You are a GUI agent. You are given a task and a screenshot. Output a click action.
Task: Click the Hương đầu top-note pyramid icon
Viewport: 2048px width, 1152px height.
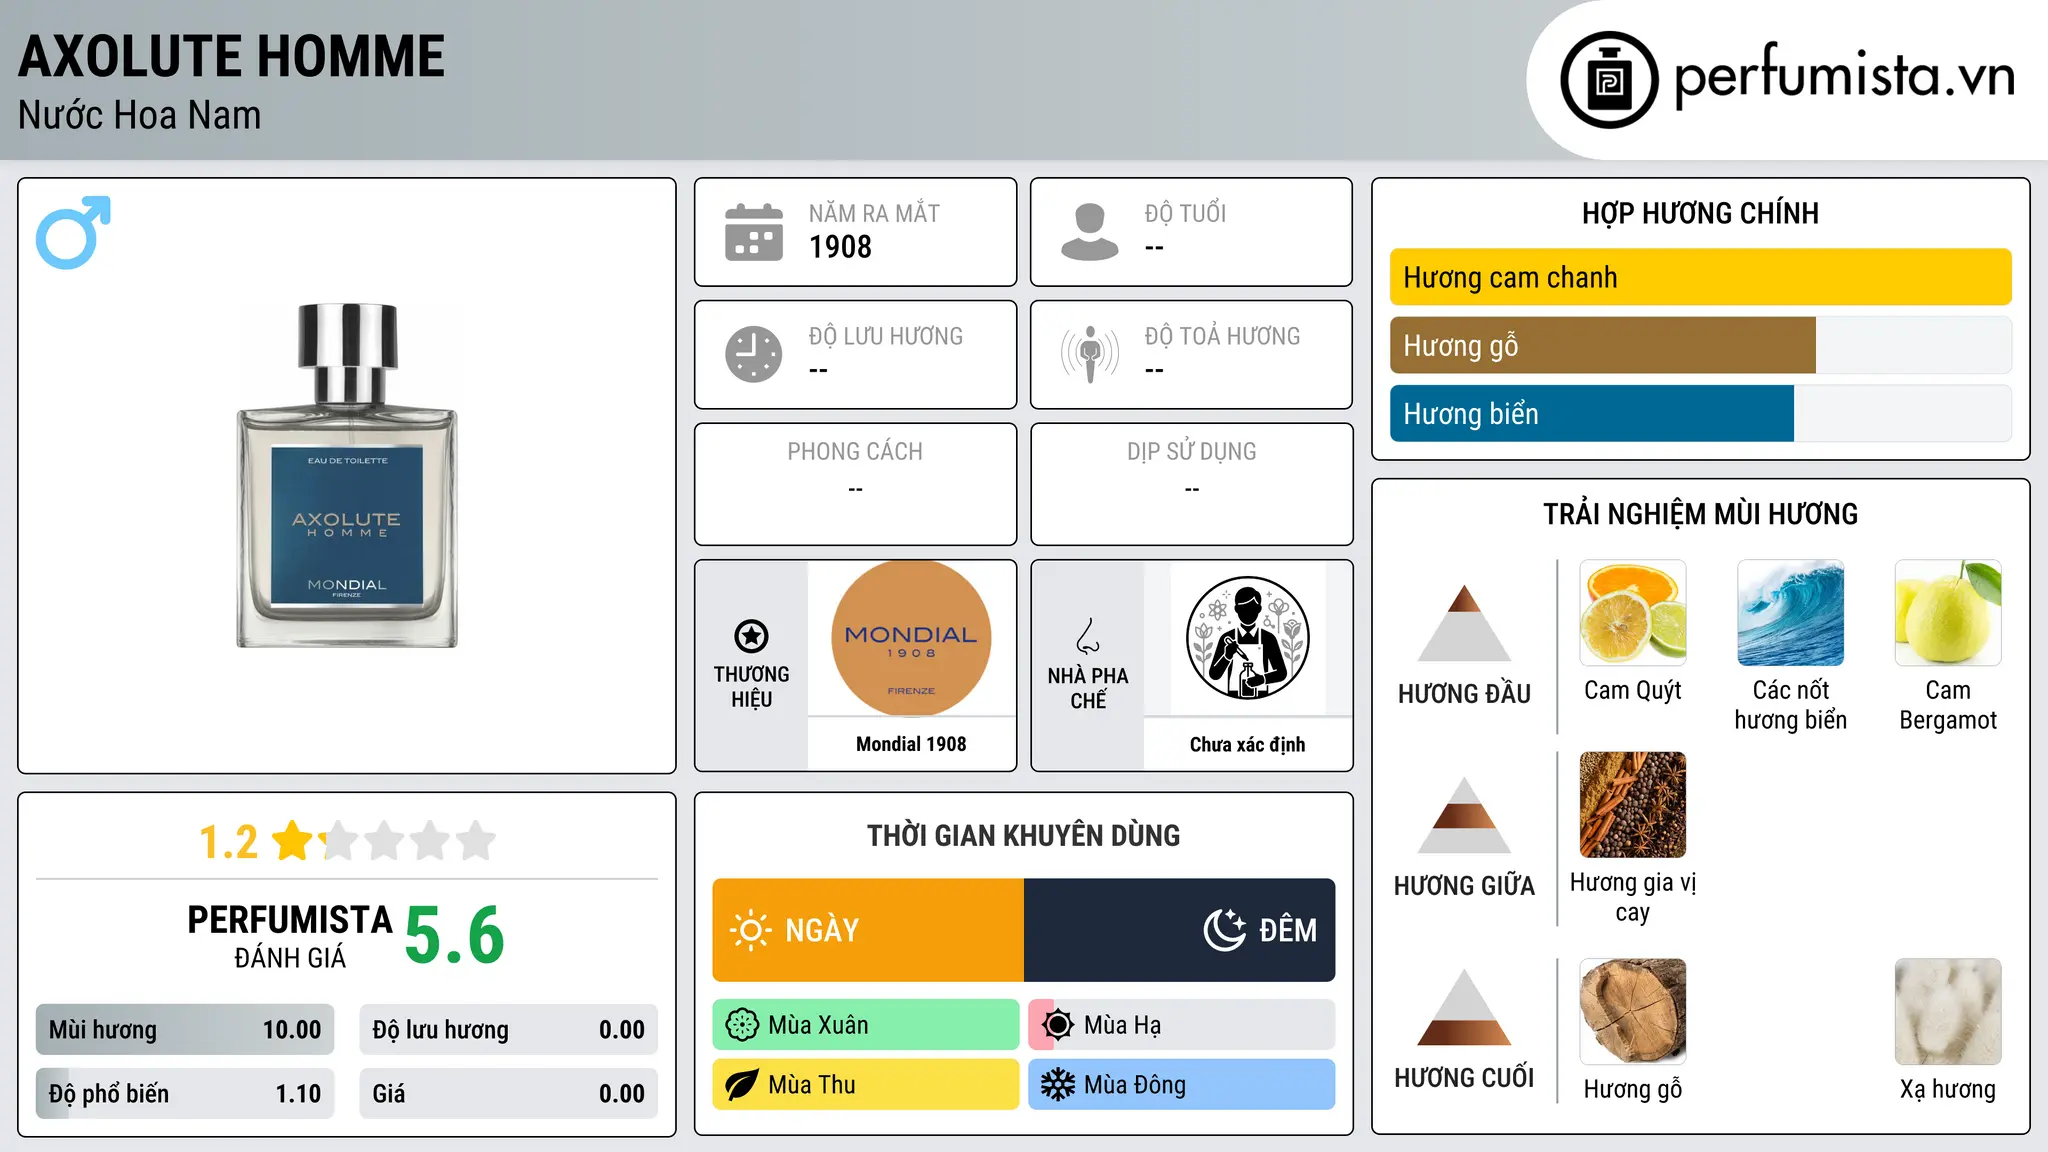click(1464, 622)
